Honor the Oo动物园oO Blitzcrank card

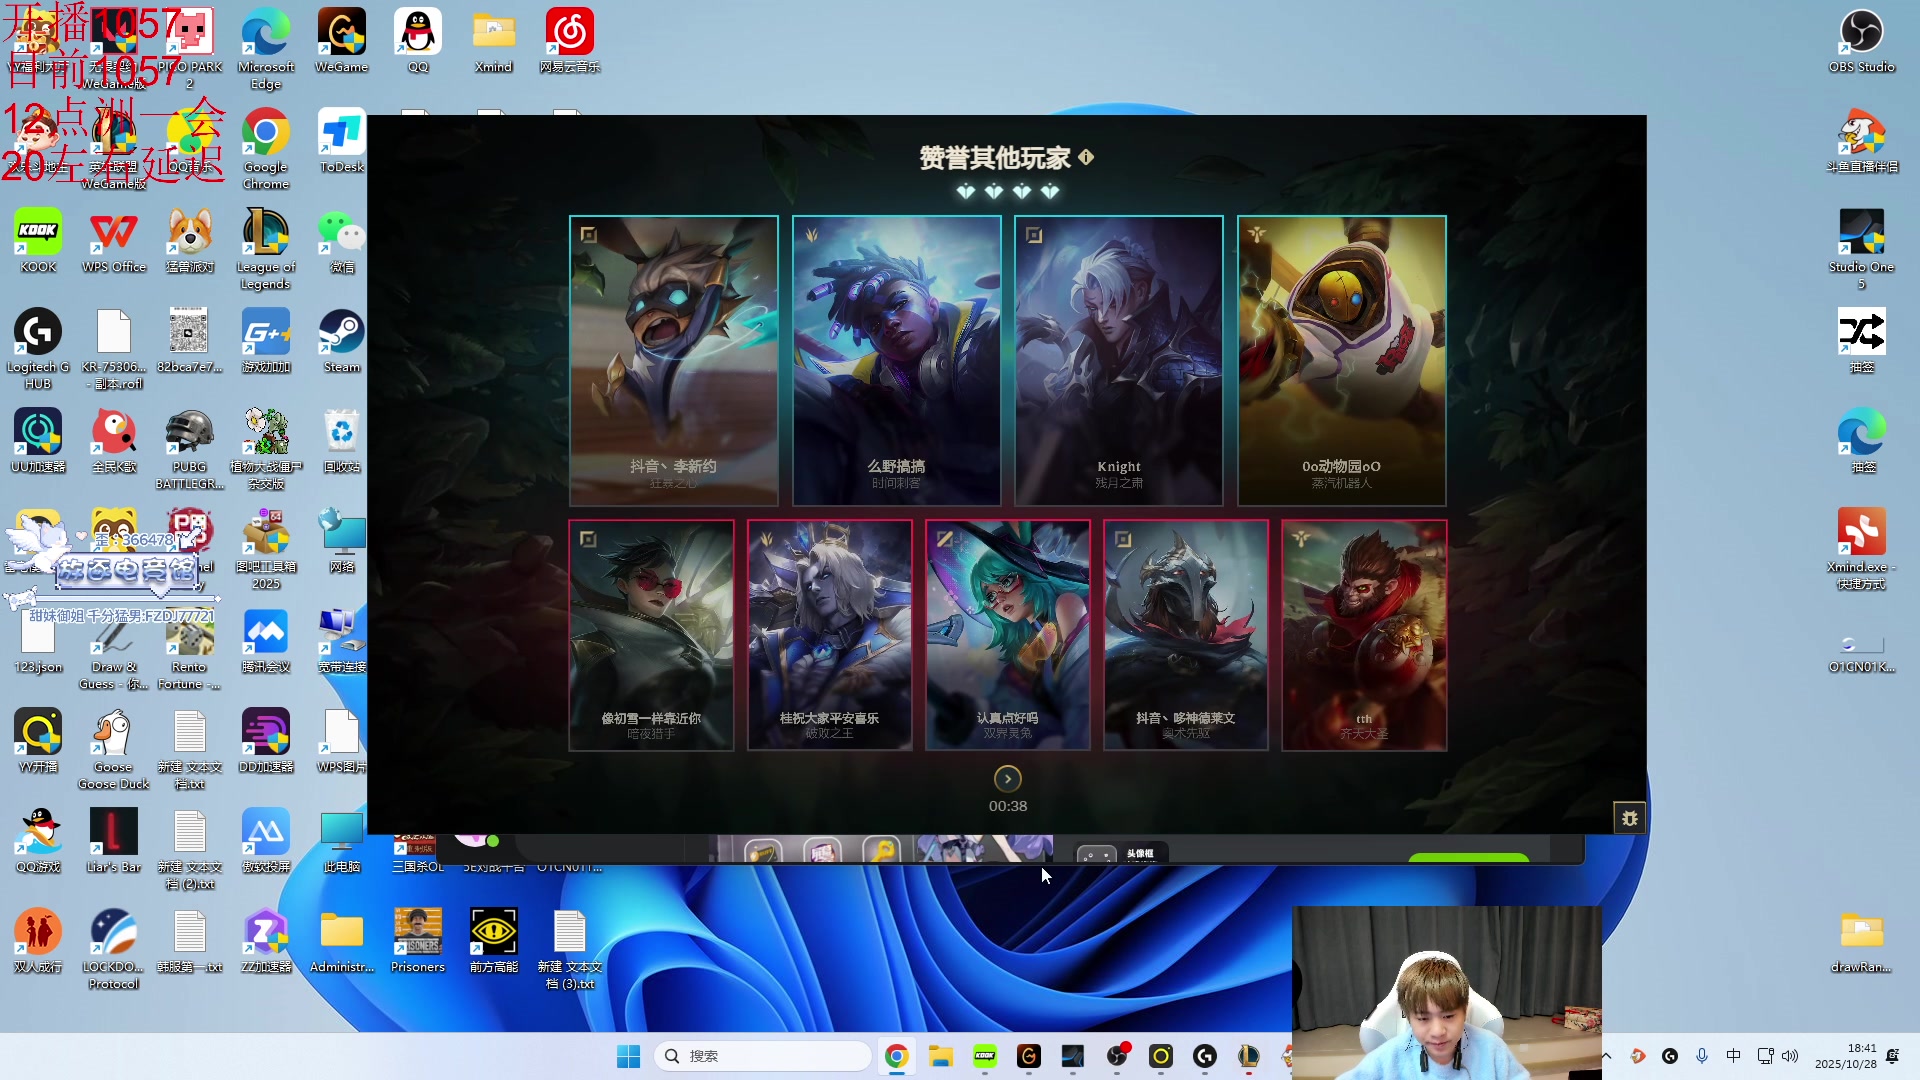(1341, 360)
